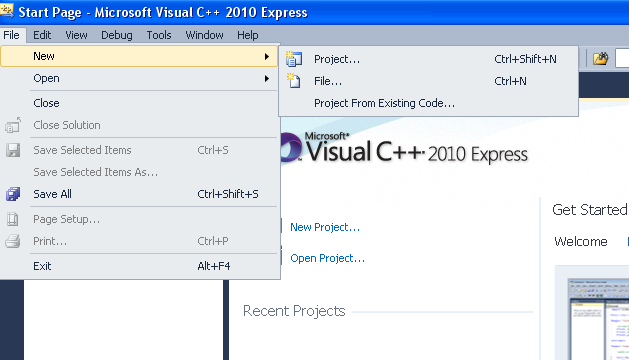Open the Debug menu
The image size is (629, 360).
(117, 35)
